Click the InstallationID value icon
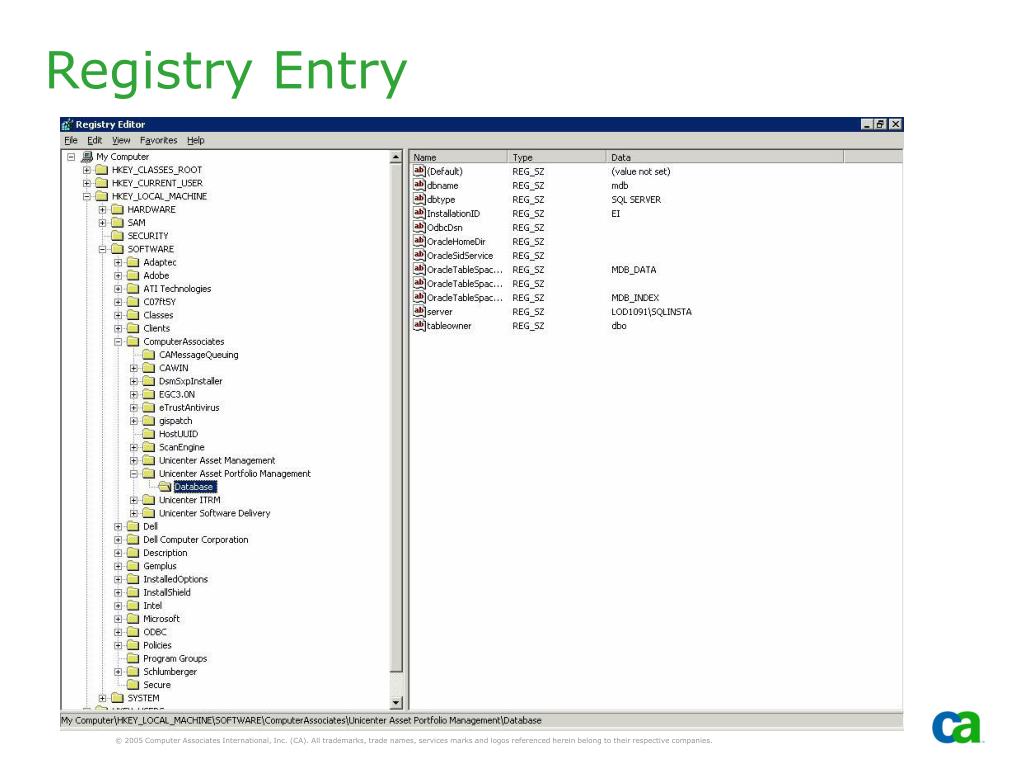 click(x=419, y=214)
